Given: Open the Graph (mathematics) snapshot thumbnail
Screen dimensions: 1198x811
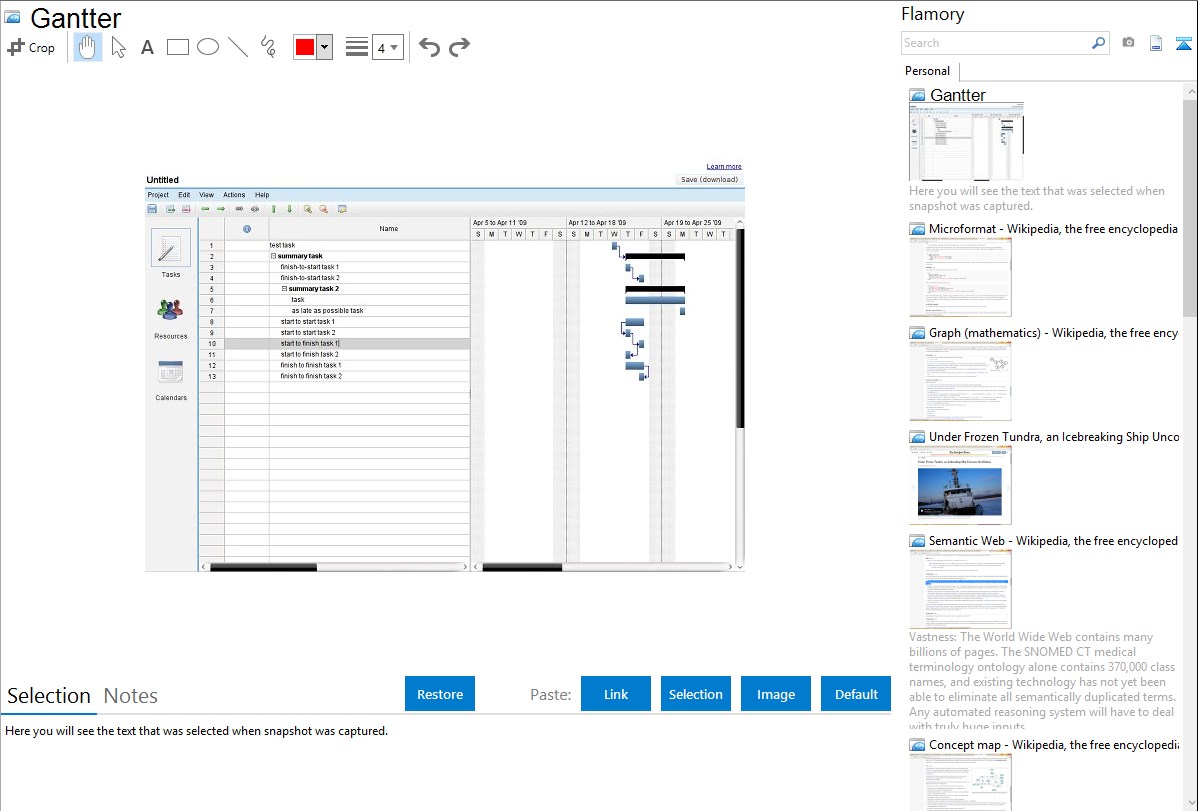Looking at the screenshot, I should [x=960, y=381].
